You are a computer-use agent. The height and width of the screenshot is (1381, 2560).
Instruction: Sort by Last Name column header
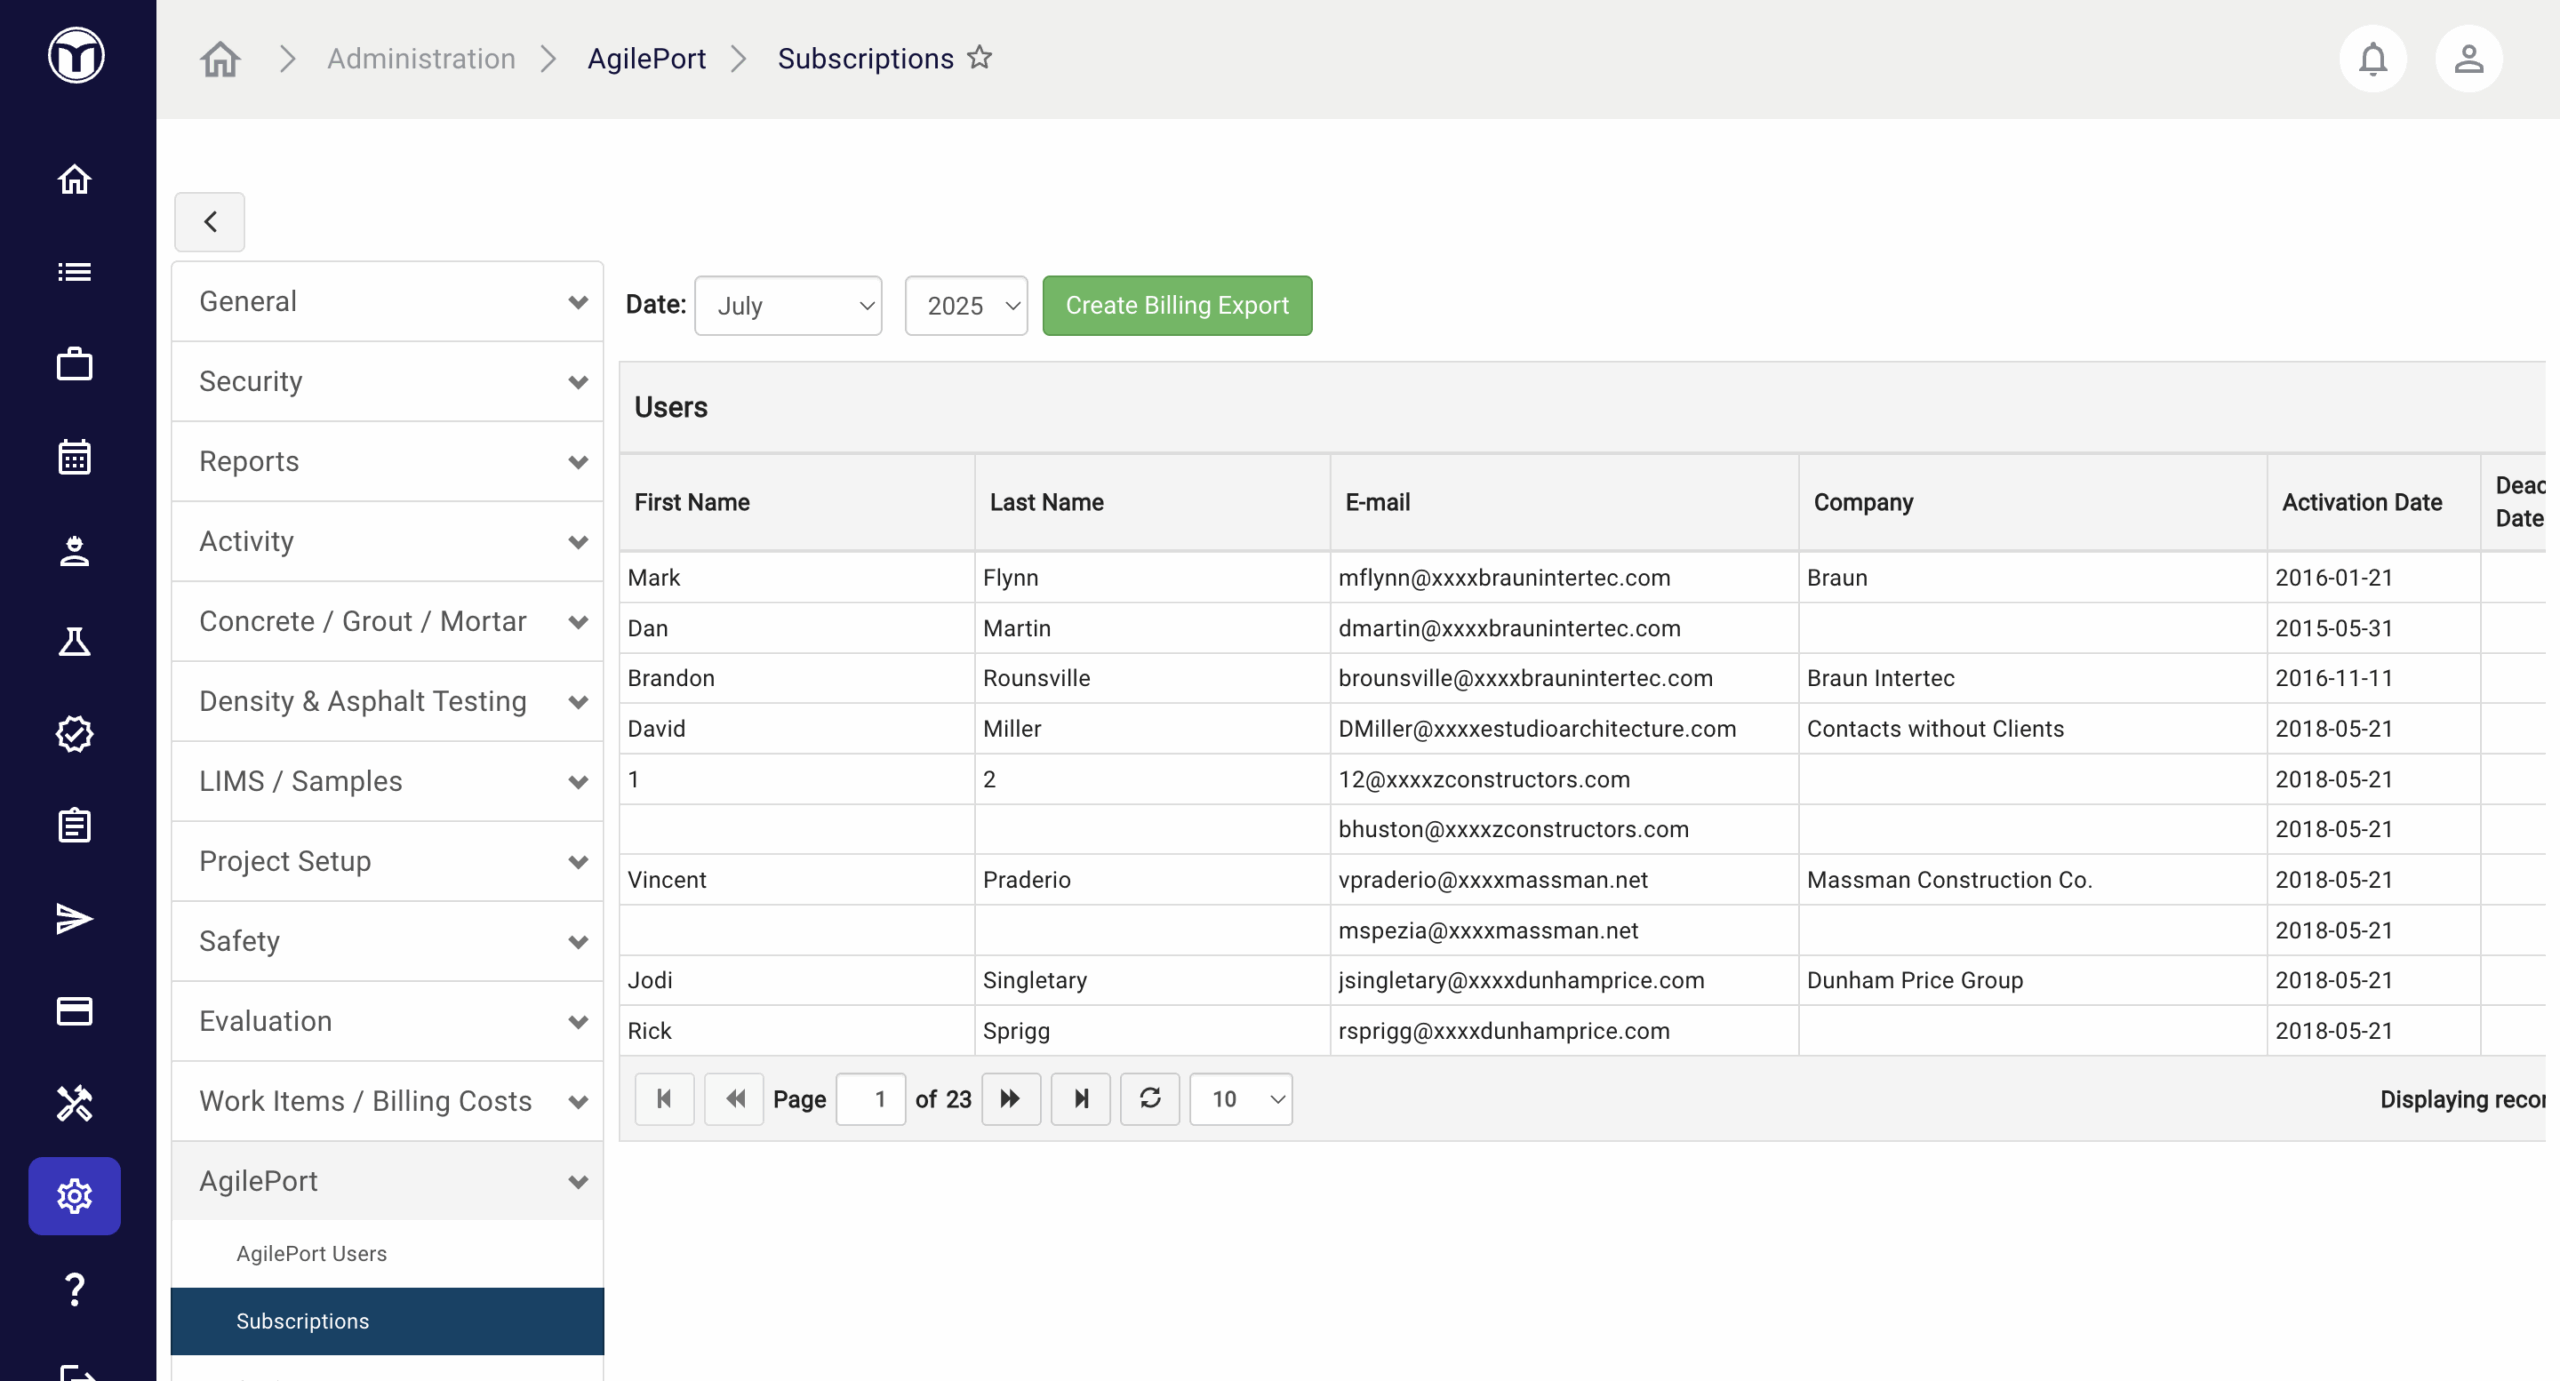[1152, 503]
